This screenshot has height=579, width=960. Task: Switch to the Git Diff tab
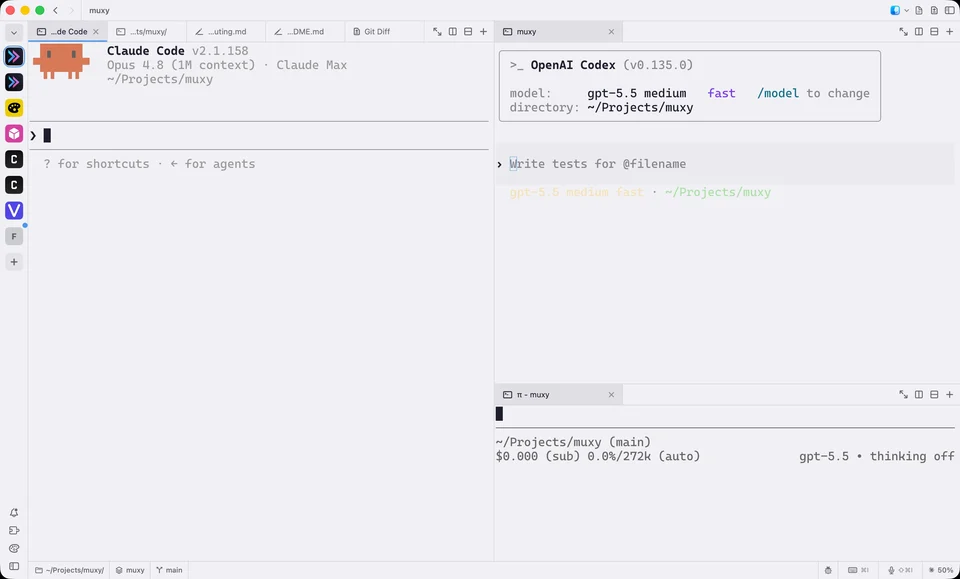pos(384,32)
